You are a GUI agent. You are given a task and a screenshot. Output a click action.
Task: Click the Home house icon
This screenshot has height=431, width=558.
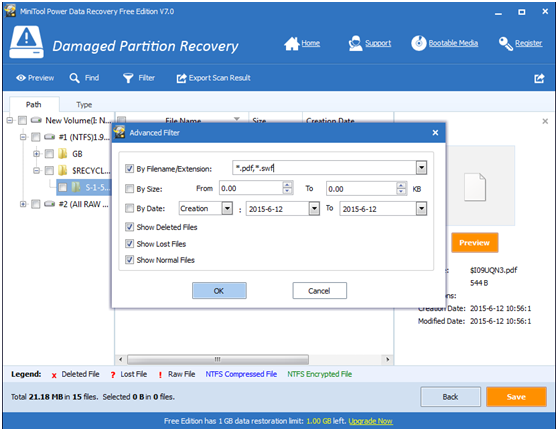point(291,43)
